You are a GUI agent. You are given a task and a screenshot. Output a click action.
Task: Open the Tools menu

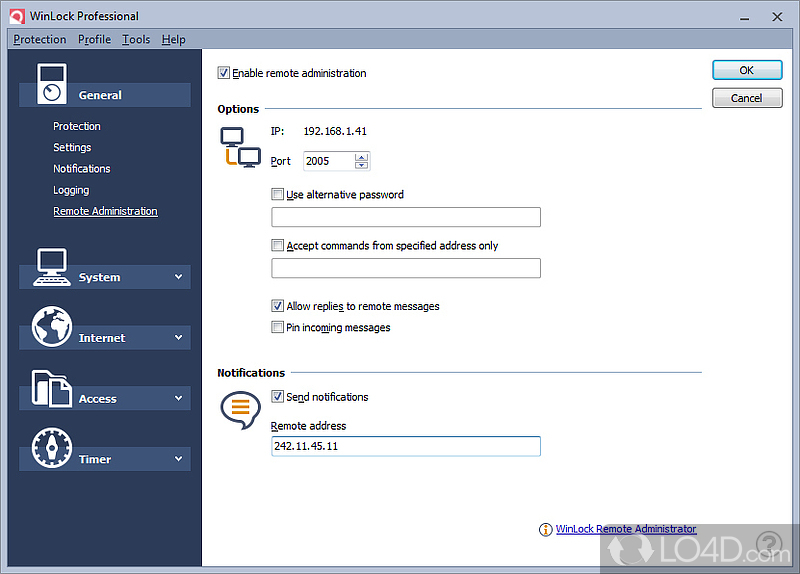coord(136,39)
